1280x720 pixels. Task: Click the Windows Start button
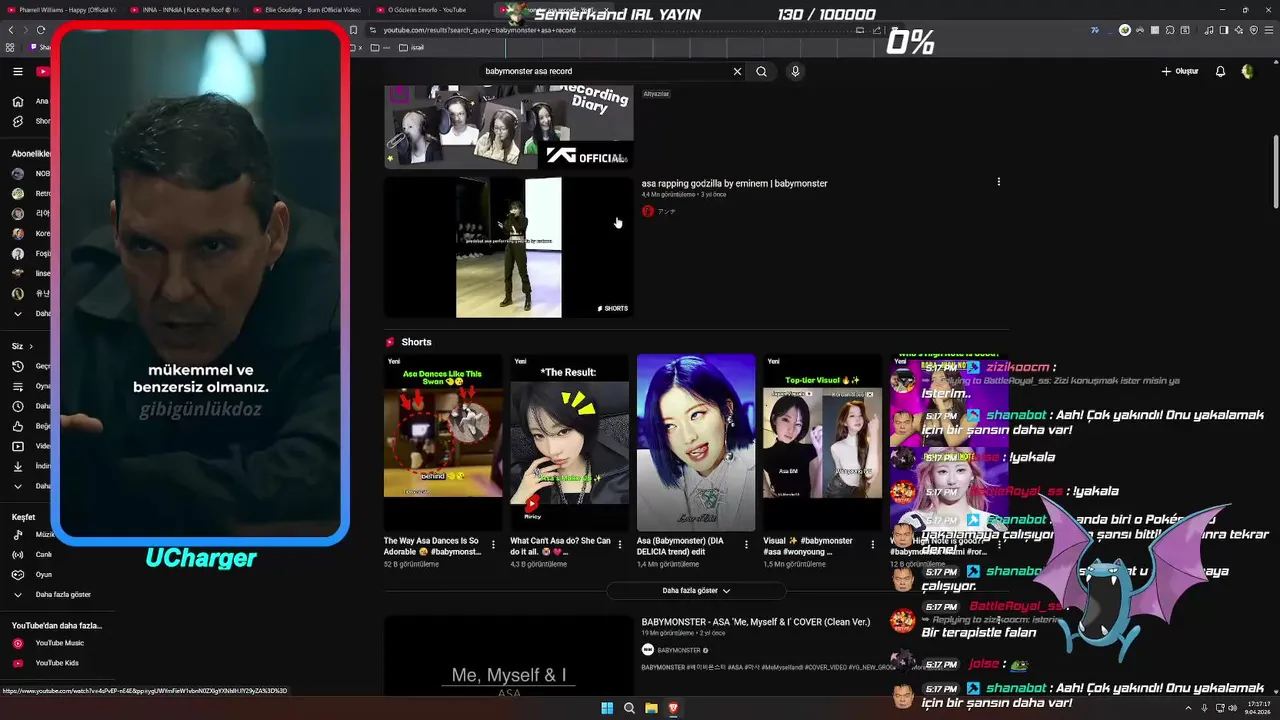click(607, 708)
